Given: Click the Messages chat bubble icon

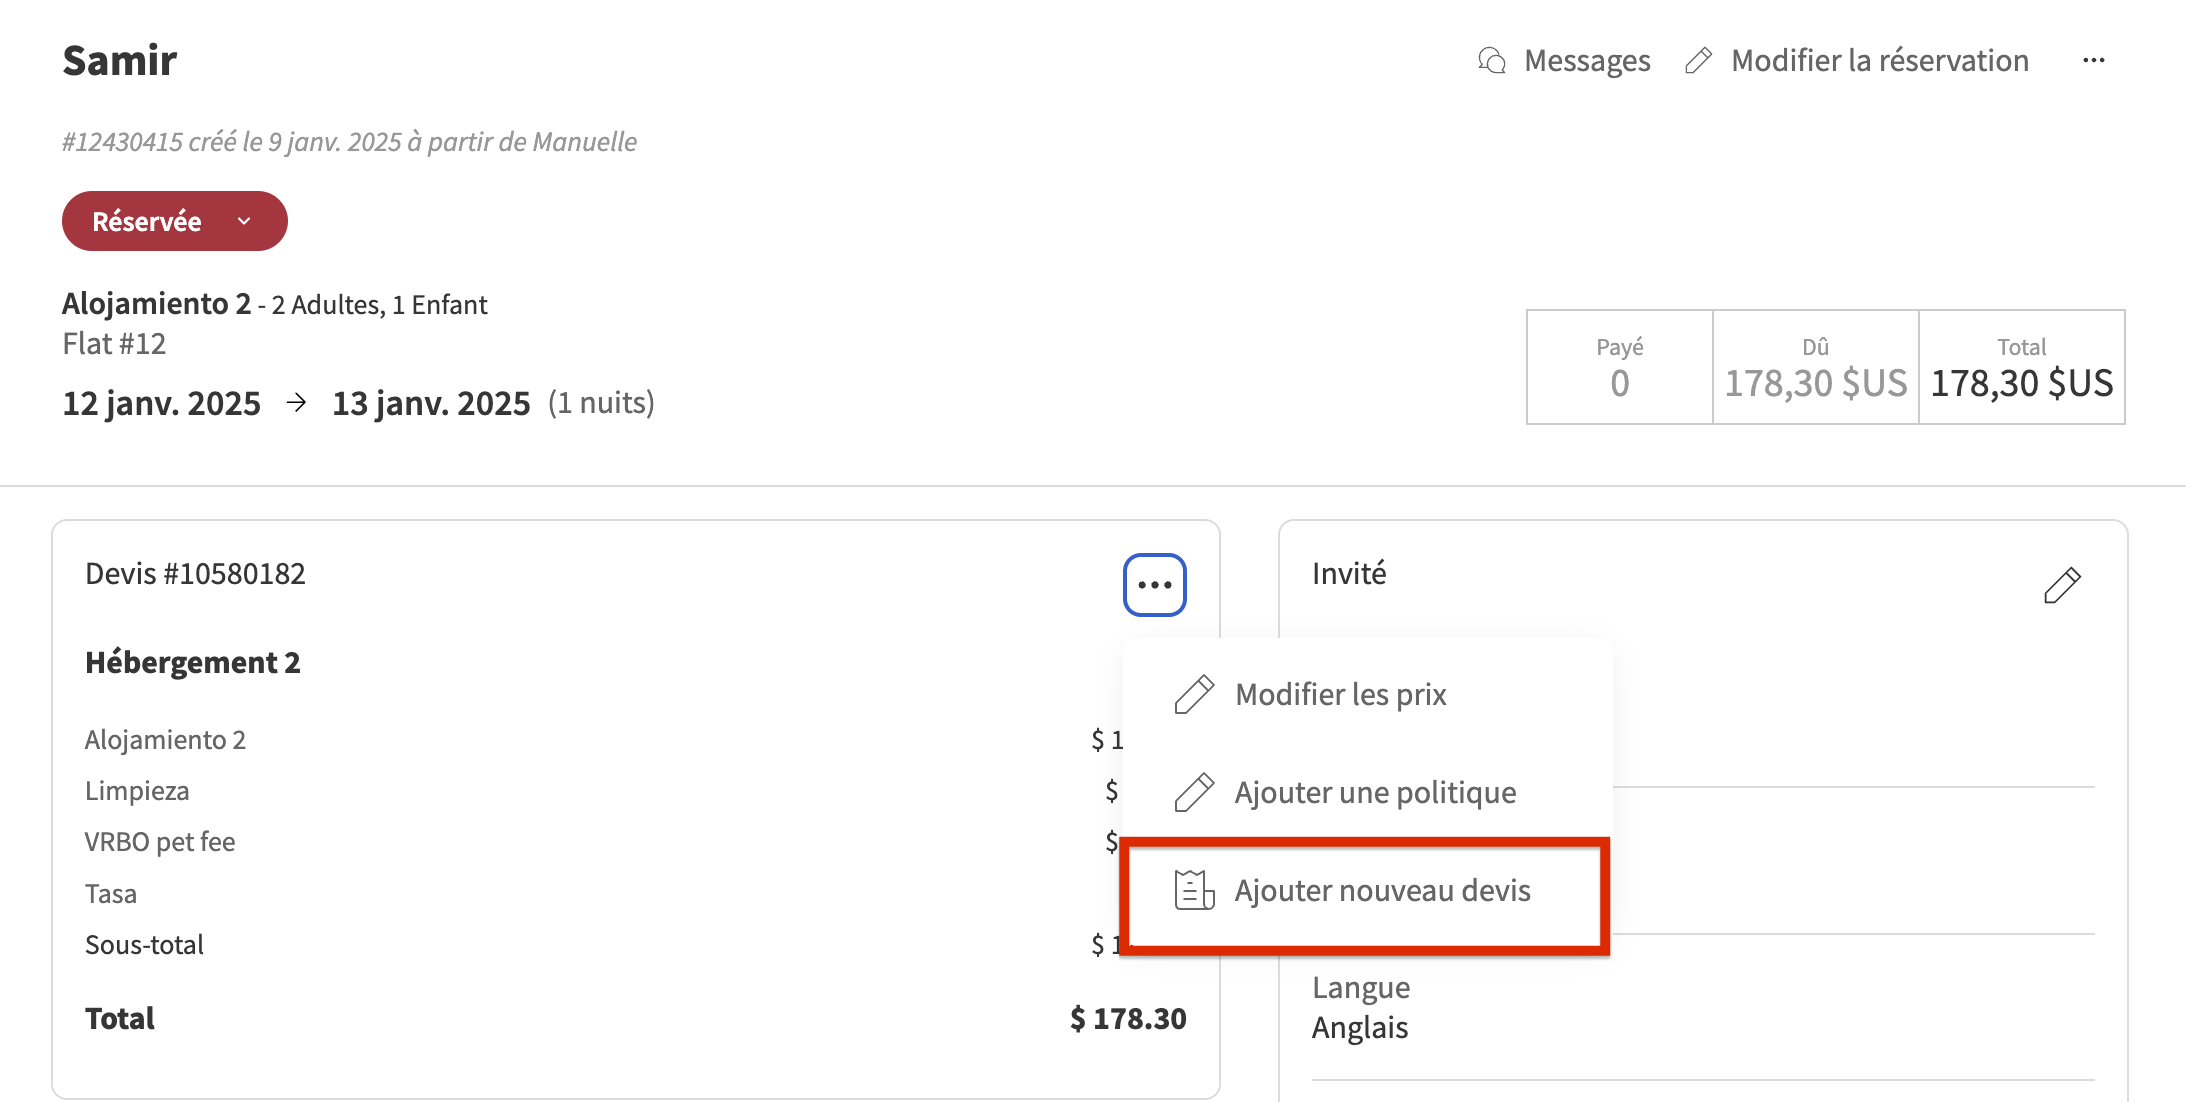Looking at the screenshot, I should coord(1492,61).
